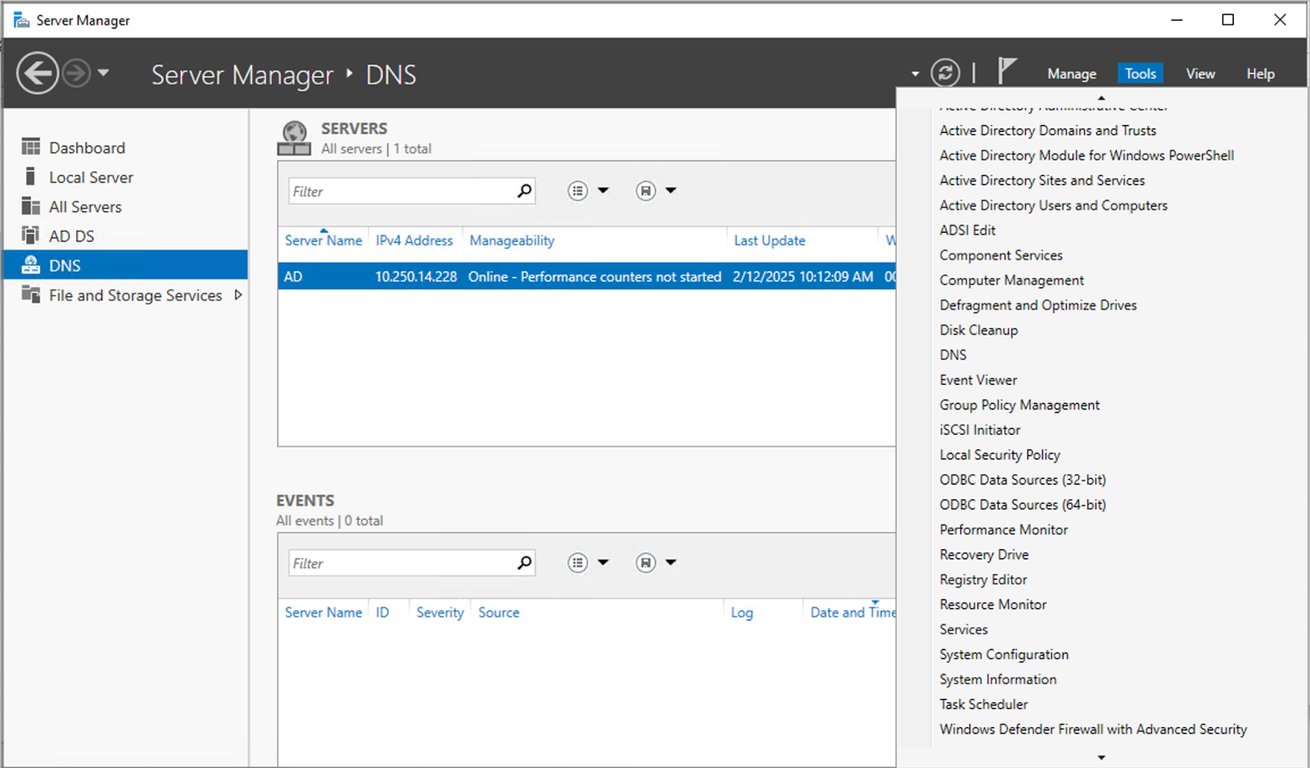The height and width of the screenshot is (768, 1310).
Task: Refresh Server Manager with the refresh icon
Action: 945,72
